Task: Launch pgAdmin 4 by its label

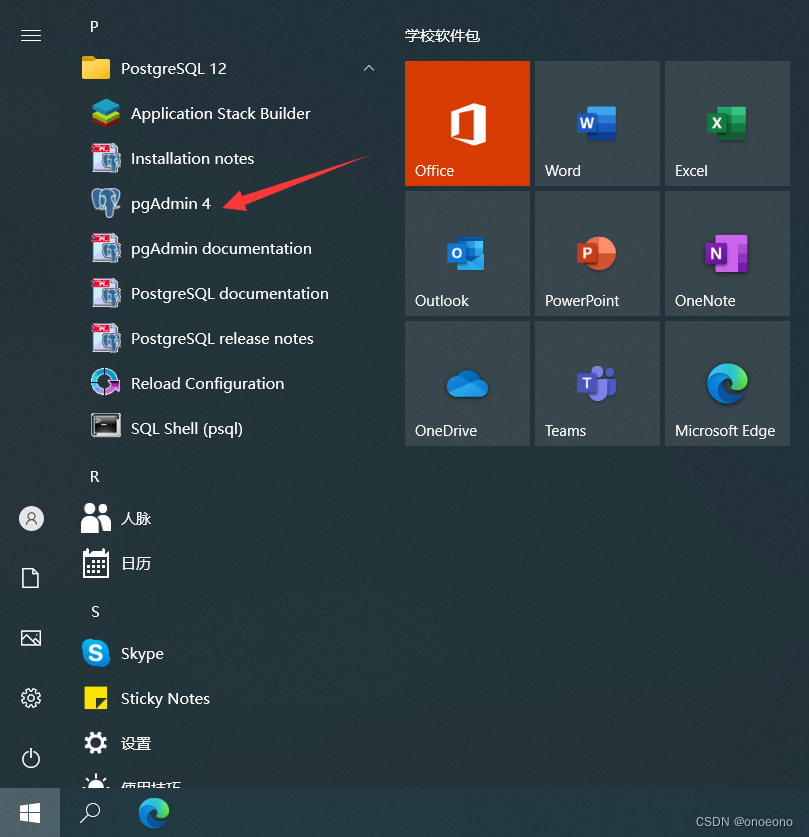Action: click(171, 204)
